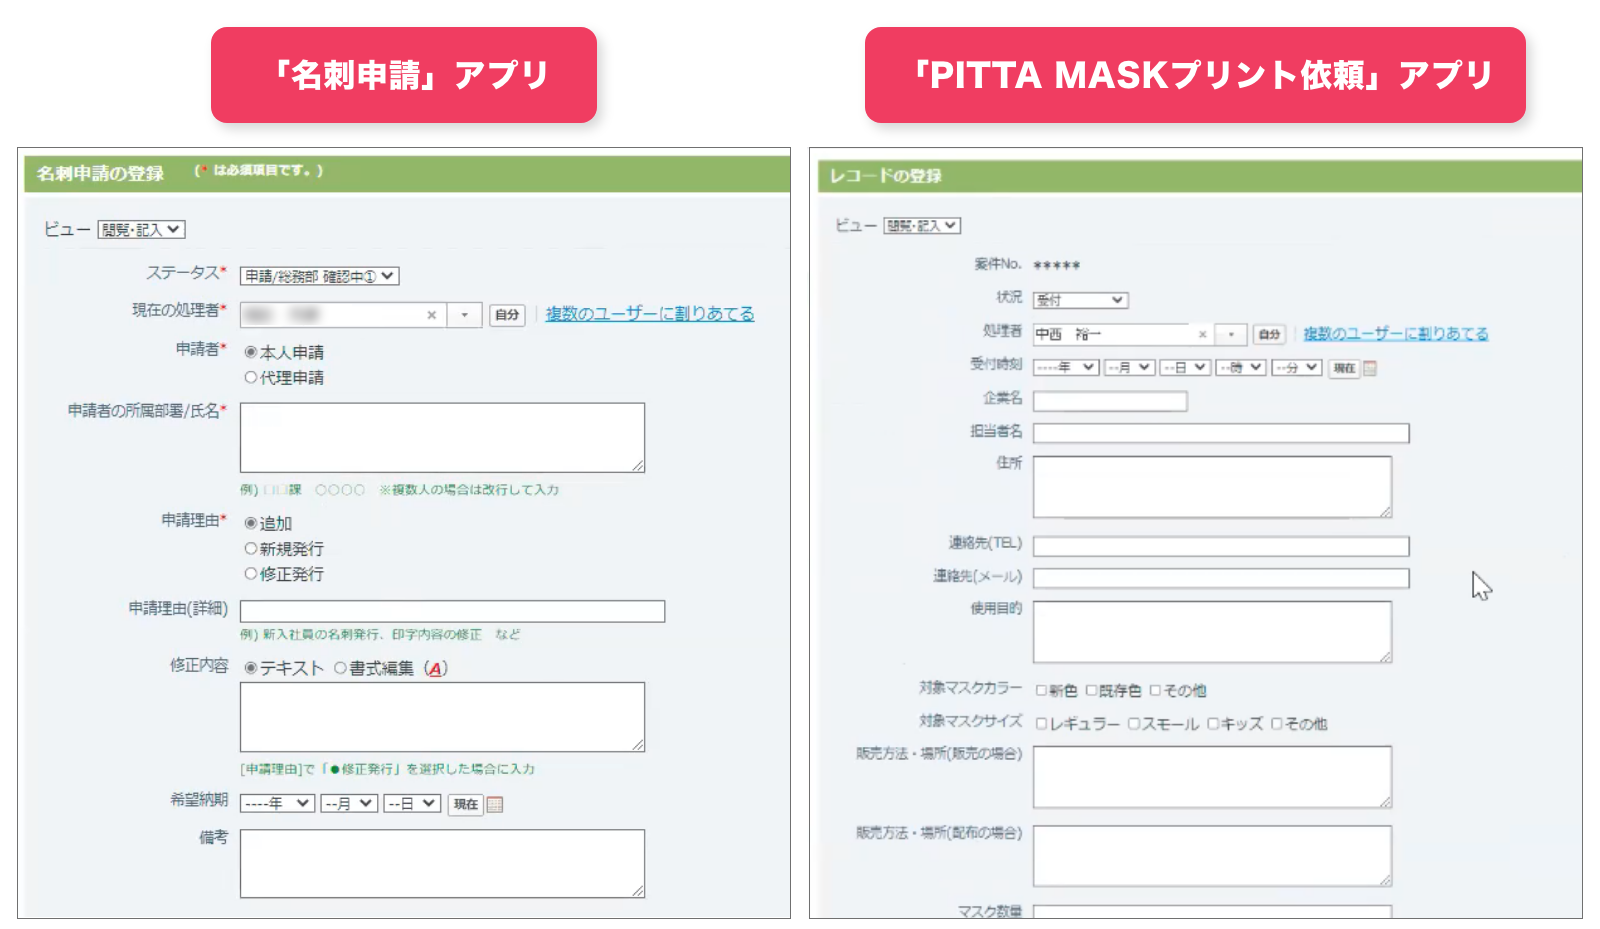Select 代理申請 radio button
Image resolution: width=1600 pixels, height=929 pixels.
251,377
